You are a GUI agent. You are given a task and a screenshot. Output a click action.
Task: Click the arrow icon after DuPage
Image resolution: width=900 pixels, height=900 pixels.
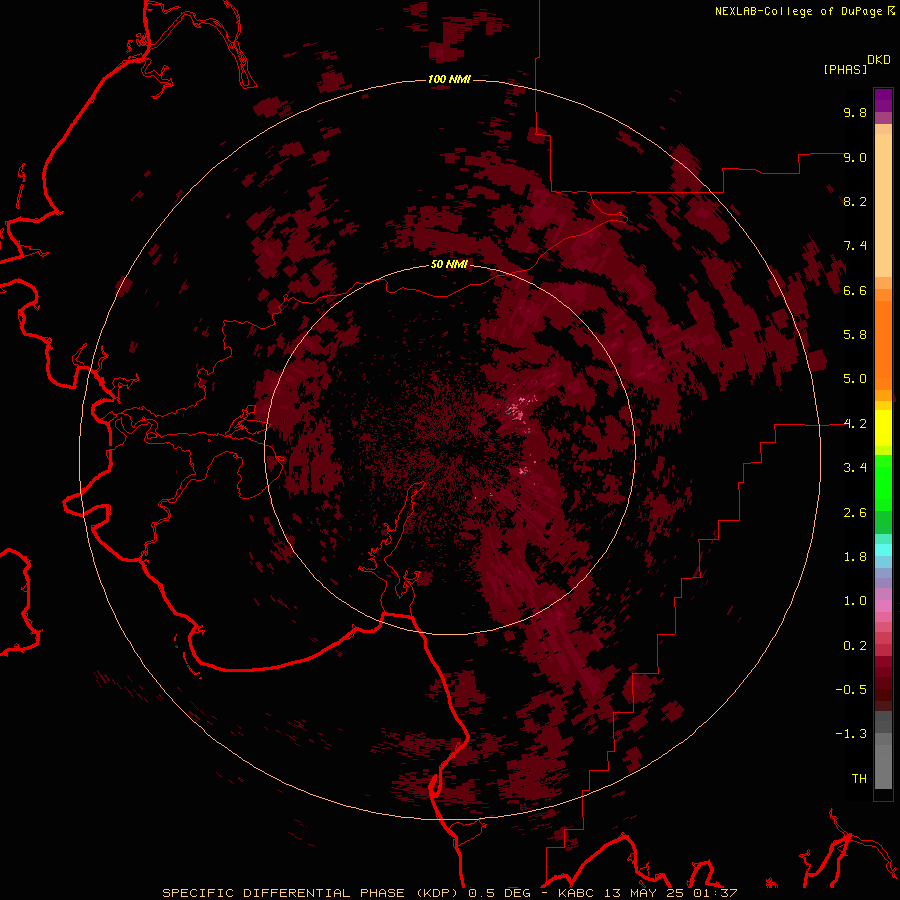tap(891, 11)
